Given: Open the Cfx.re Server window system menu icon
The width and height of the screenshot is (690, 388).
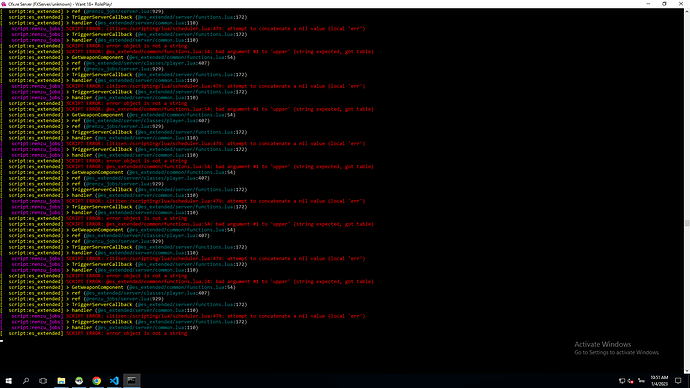Looking at the screenshot, I should click(4, 4).
